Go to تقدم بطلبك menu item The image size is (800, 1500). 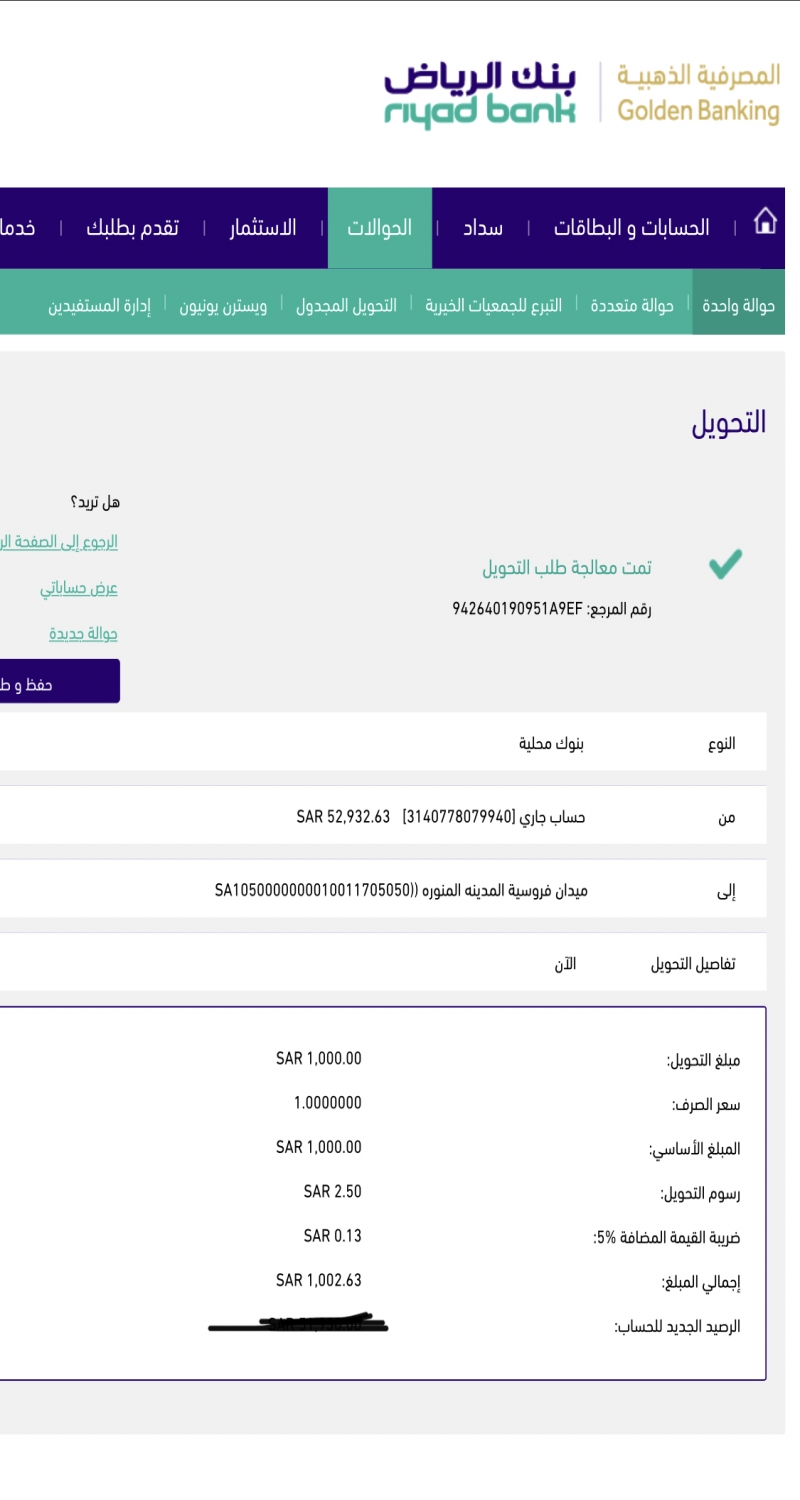[132, 228]
